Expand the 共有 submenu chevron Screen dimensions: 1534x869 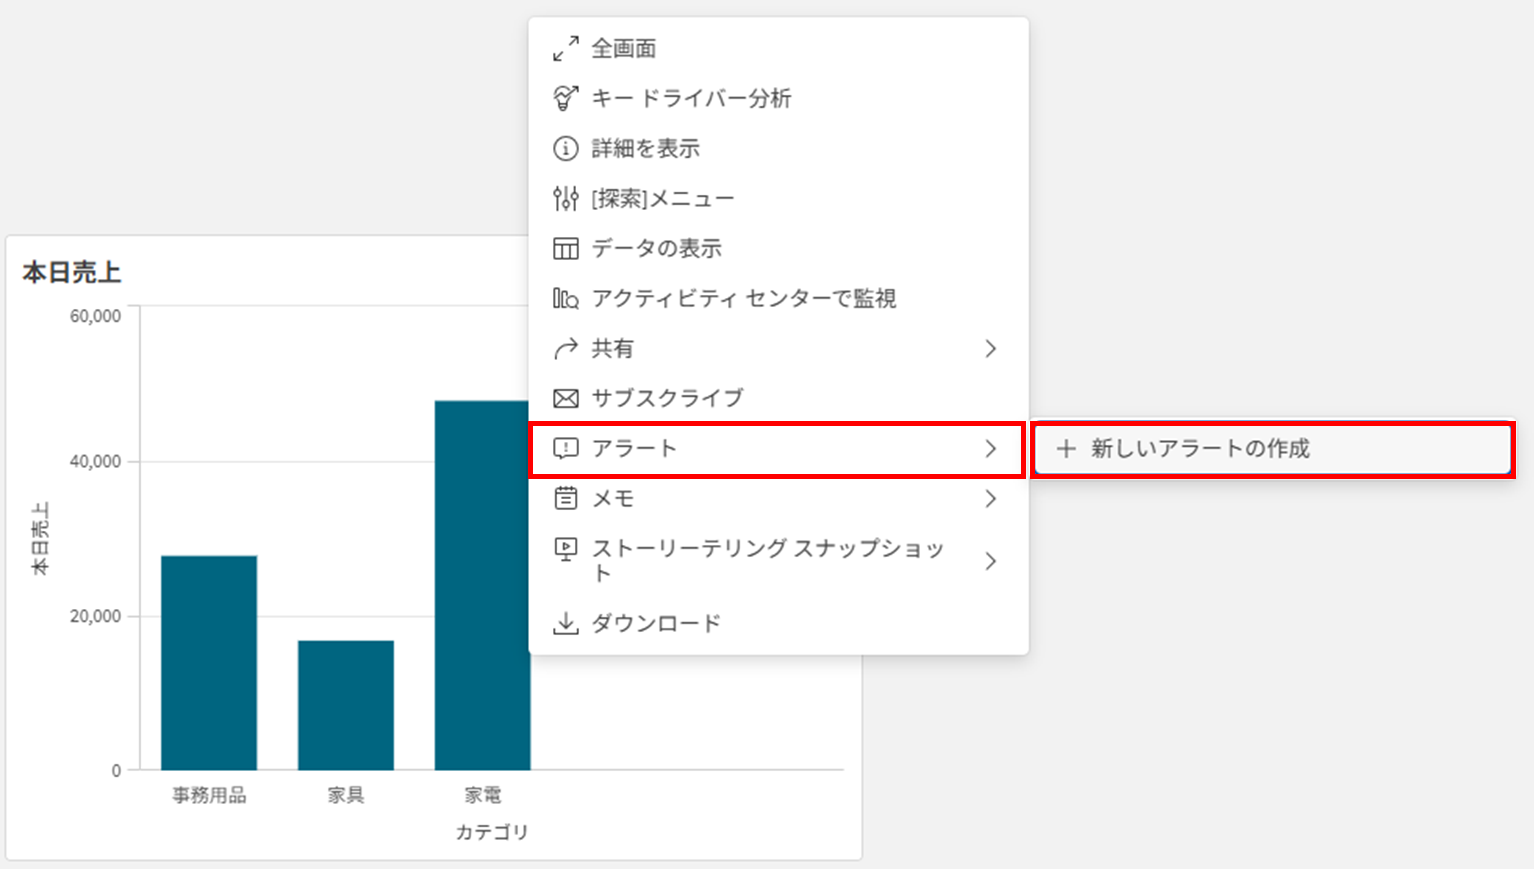(990, 349)
